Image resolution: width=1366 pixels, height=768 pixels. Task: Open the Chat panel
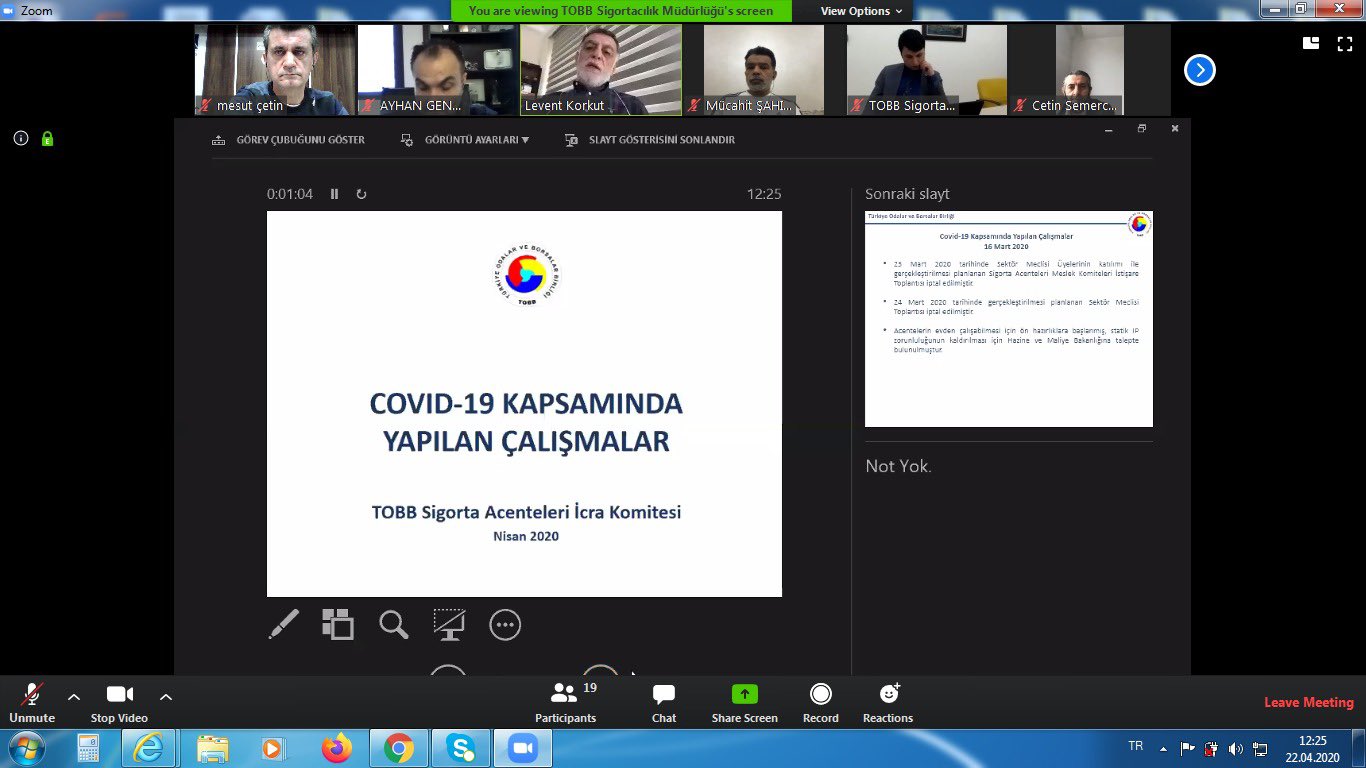[x=664, y=703]
